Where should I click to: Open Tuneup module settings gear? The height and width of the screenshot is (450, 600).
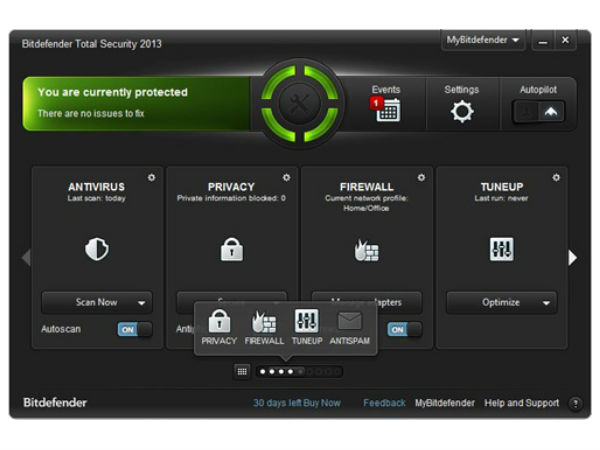coord(556,178)
